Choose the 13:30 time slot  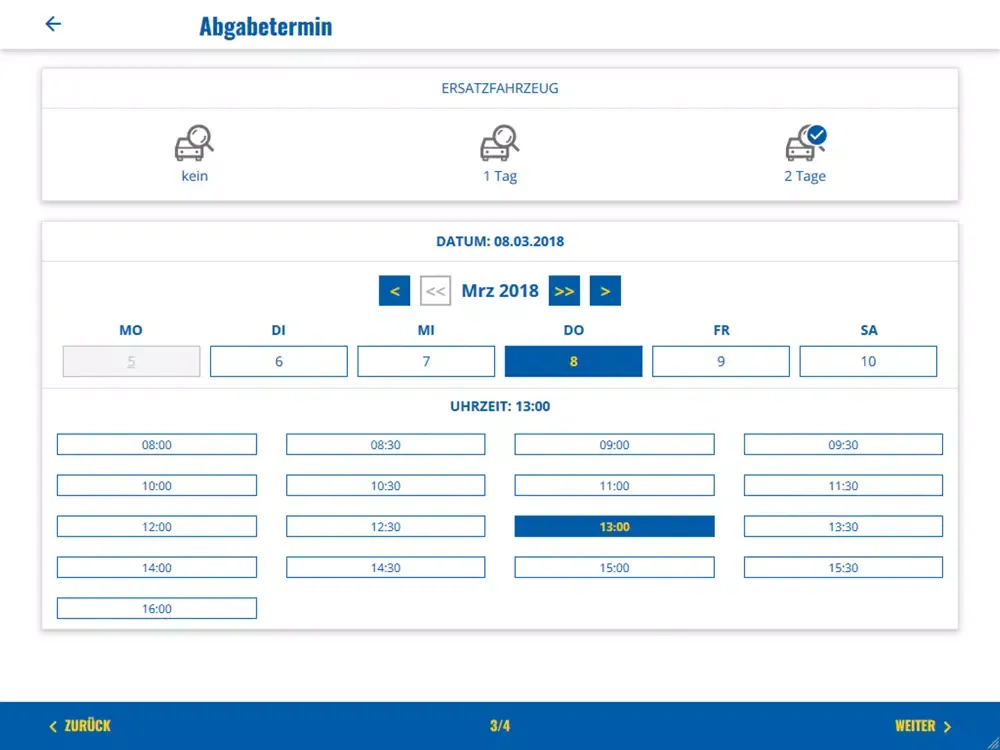843,526
